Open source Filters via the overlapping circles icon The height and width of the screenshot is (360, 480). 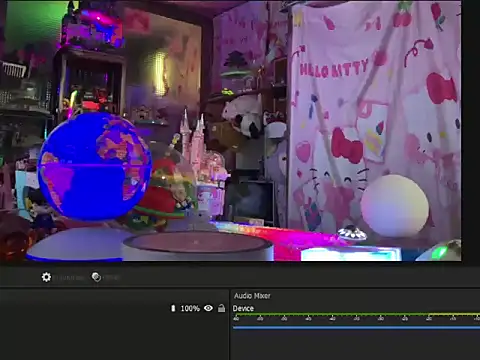click(96, 277)
